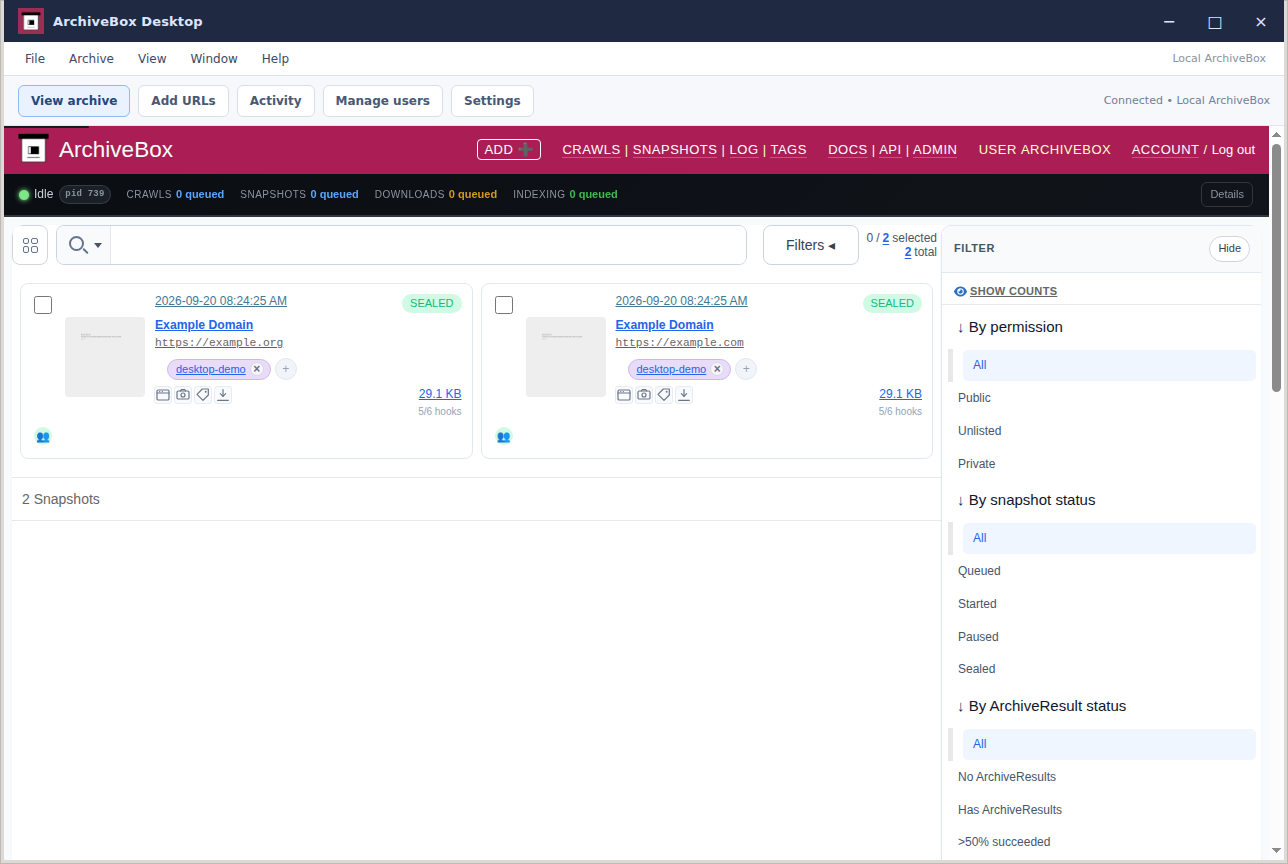Viewport: 1288px width, 864px height.
Task: Toggle the Show Counts eye option
Action: coord(1005,291)
